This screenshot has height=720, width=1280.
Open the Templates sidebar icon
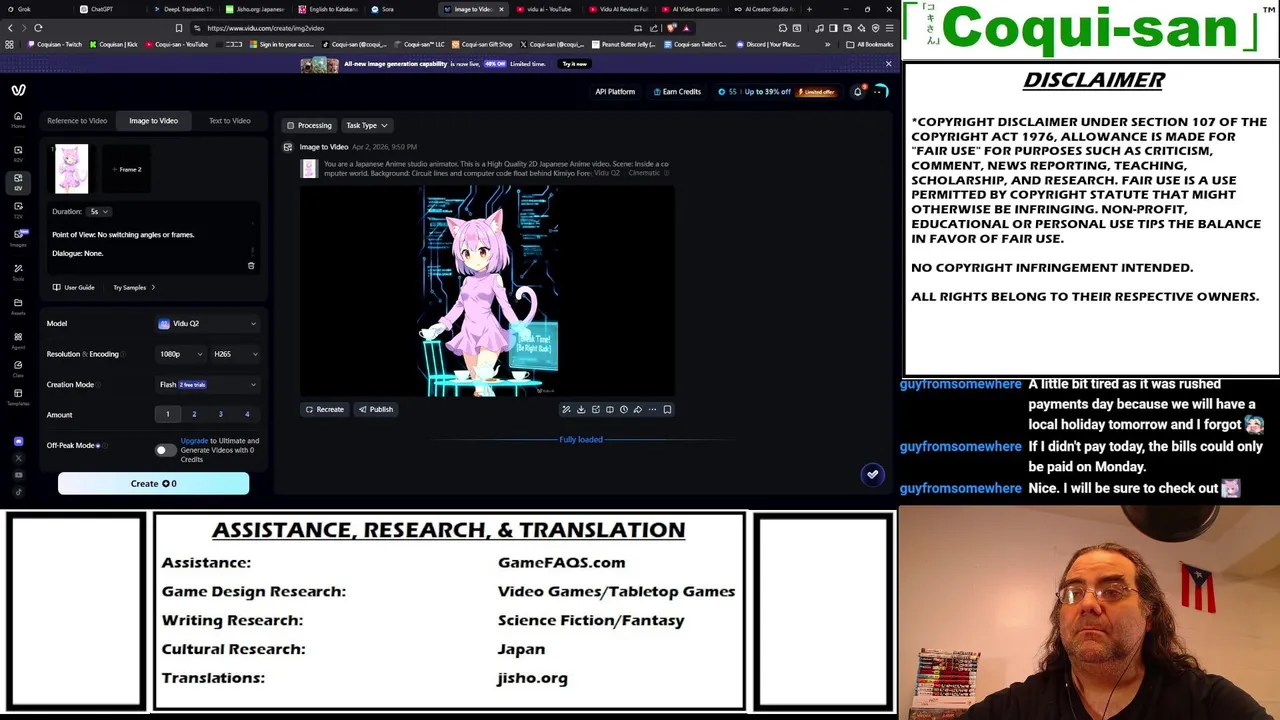coord(18,396)
